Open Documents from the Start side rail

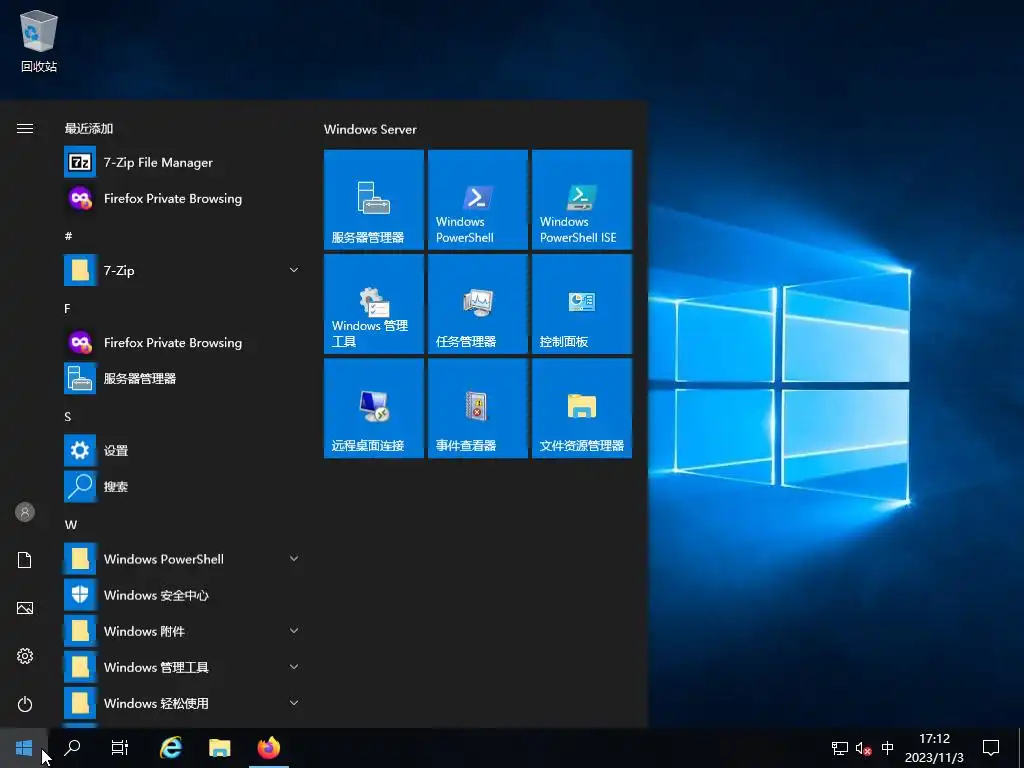point(25,560)
